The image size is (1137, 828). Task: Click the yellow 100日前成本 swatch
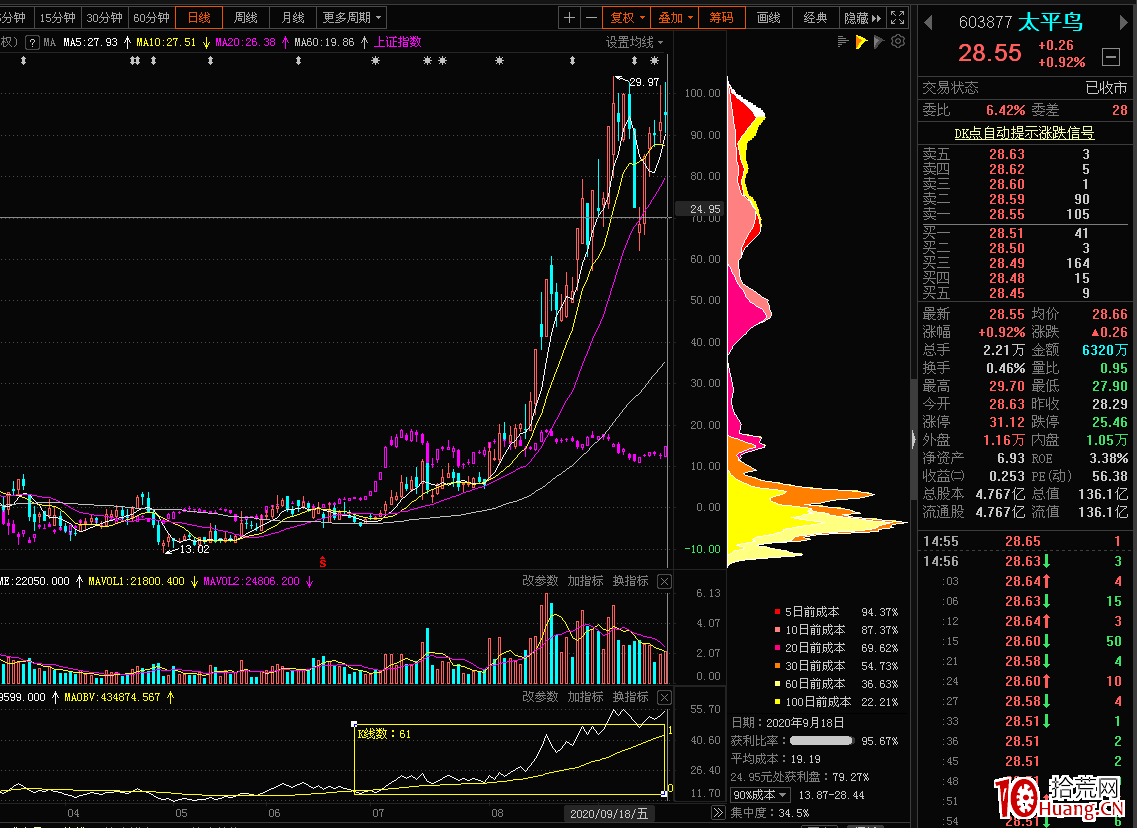click(777, 702)
